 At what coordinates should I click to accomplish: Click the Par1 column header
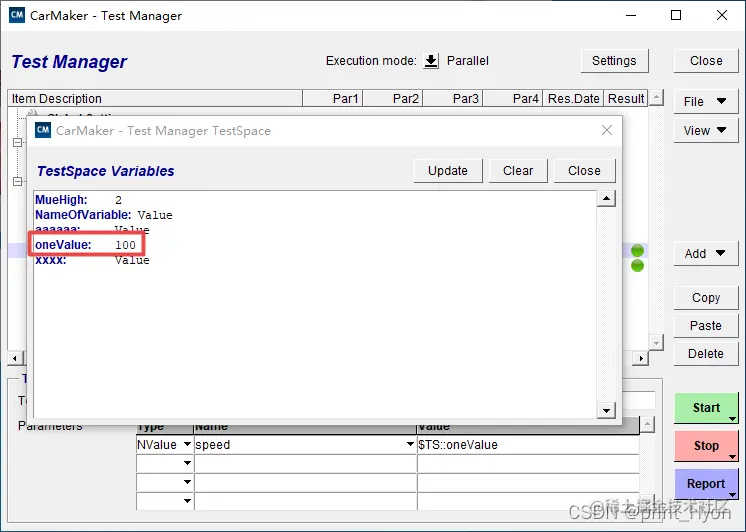click(333, 99)
